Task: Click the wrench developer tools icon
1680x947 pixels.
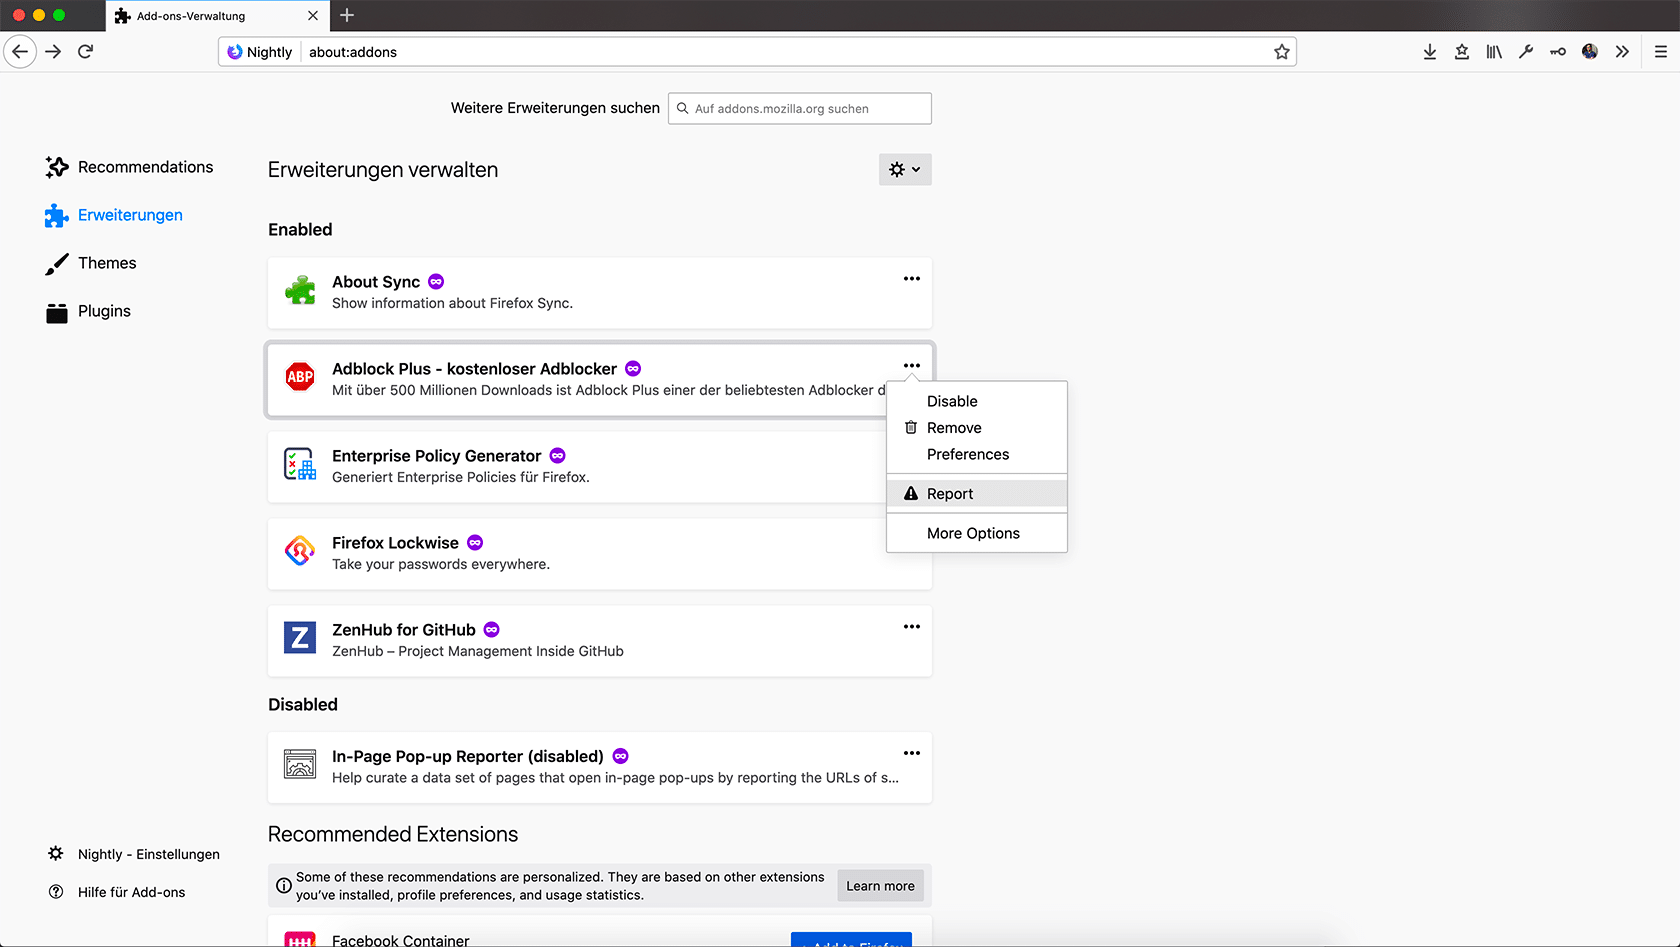Action: (x=1526, y=52)
